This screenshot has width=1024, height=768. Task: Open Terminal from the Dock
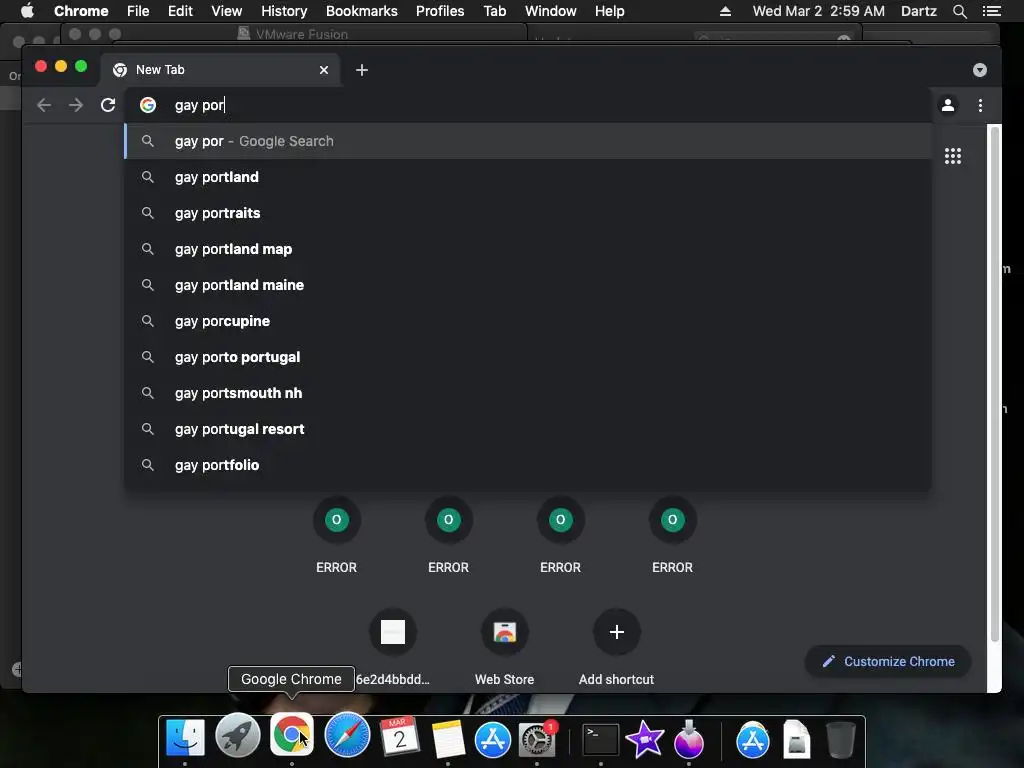[600, 740]
